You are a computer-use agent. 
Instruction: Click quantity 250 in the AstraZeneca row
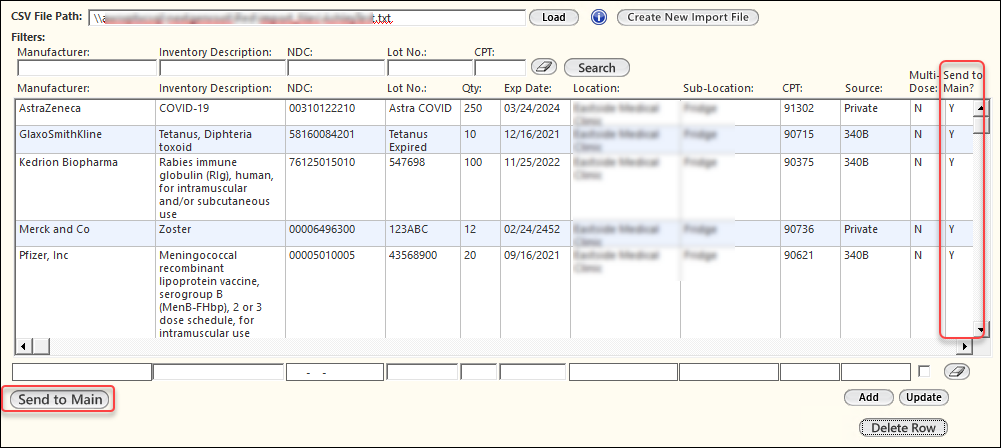(x=473, y=108)
